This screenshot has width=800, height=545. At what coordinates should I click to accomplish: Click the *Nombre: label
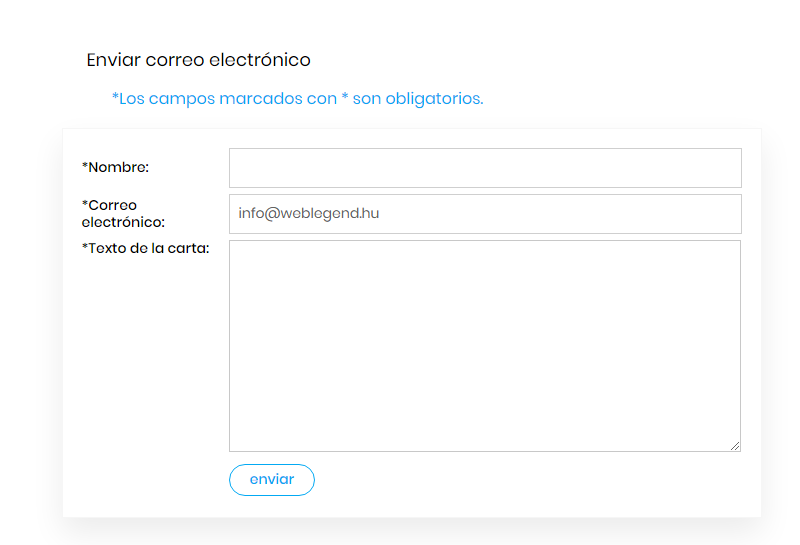point(115,167)
